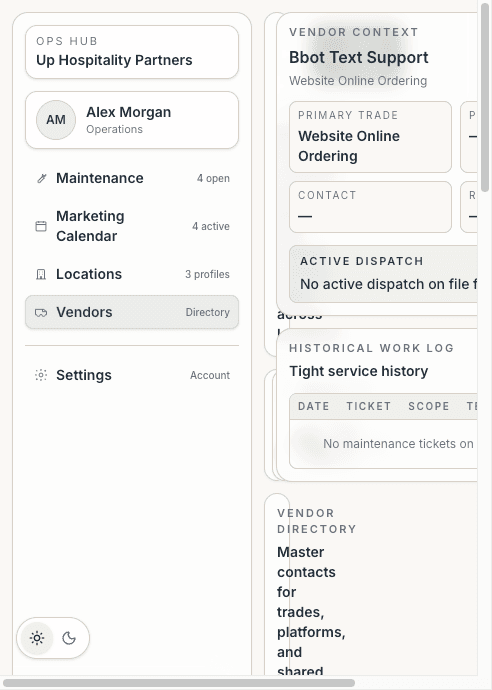Click the Operations role text
492x690 pixels.
coord(114,129)
